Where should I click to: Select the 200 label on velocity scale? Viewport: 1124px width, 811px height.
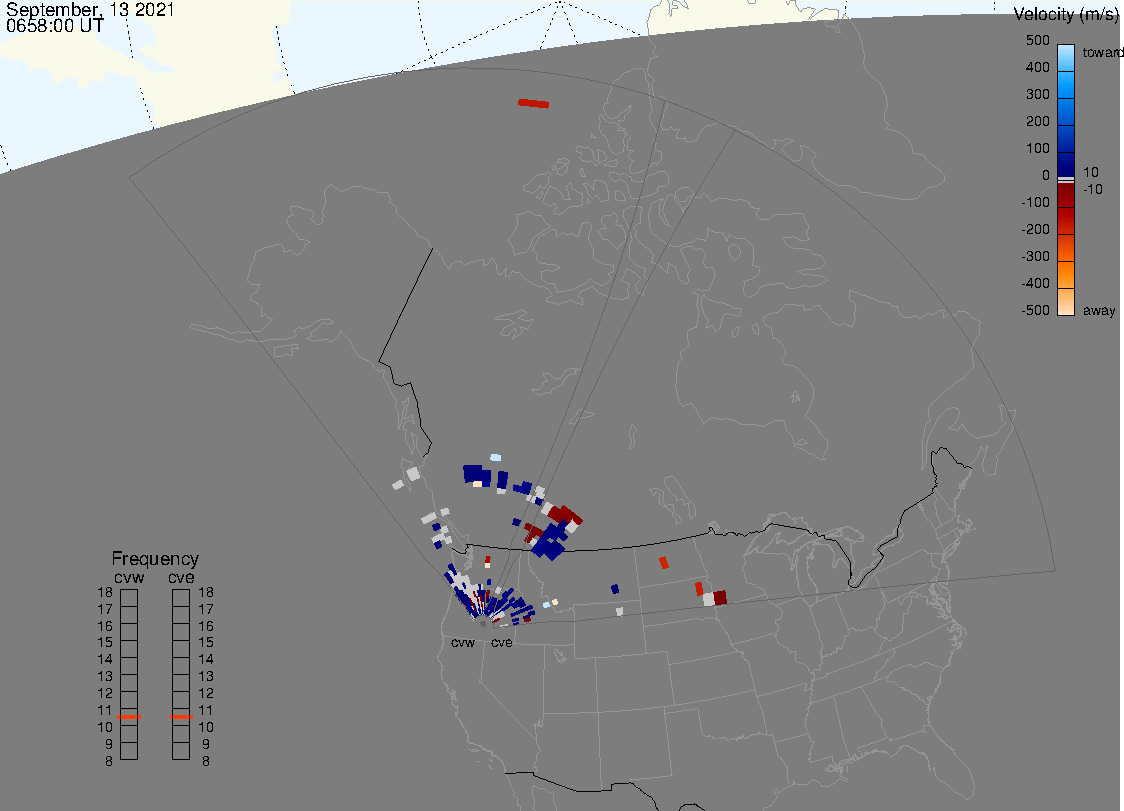(x=1037, y=121)
